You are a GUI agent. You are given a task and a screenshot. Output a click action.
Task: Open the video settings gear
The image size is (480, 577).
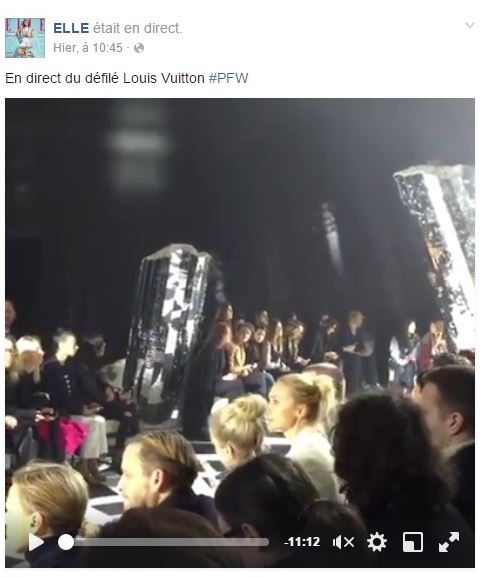coord(377,542)
